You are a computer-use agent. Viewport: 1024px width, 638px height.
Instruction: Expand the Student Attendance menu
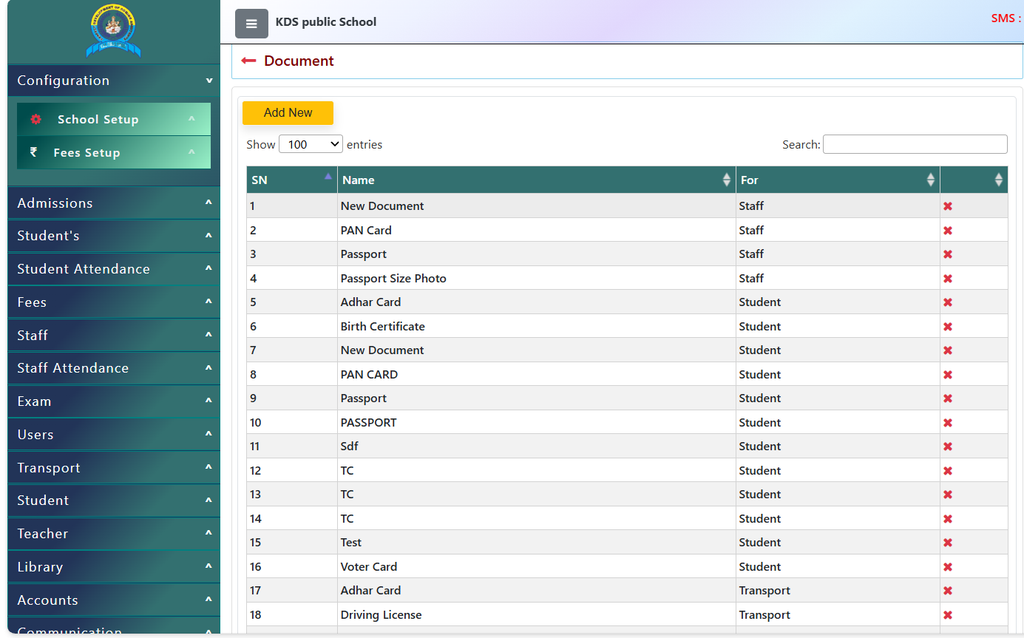[114, 269]
